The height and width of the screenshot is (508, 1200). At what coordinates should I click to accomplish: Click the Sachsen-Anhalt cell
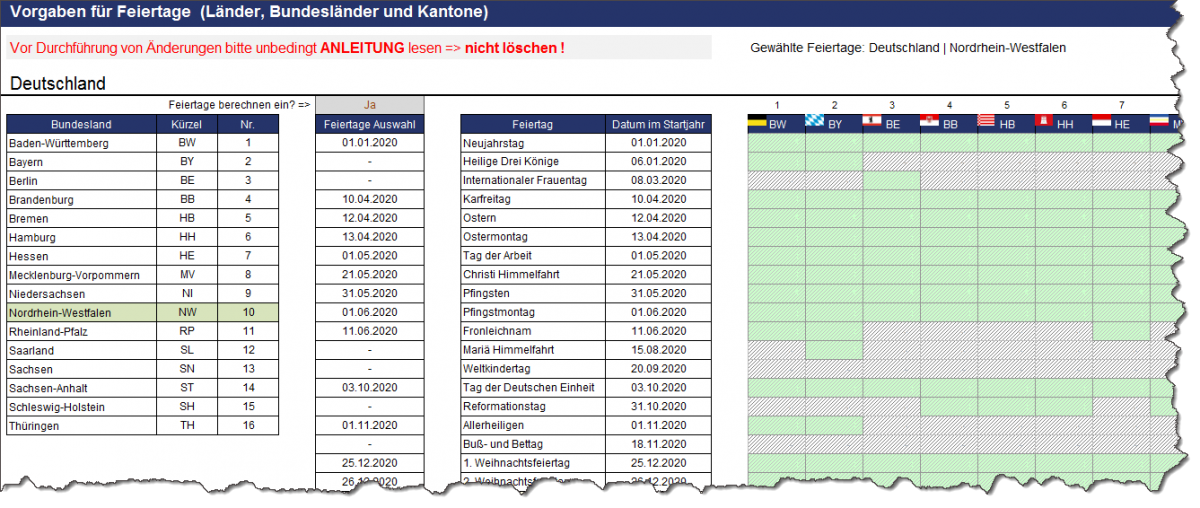[82, 389]
